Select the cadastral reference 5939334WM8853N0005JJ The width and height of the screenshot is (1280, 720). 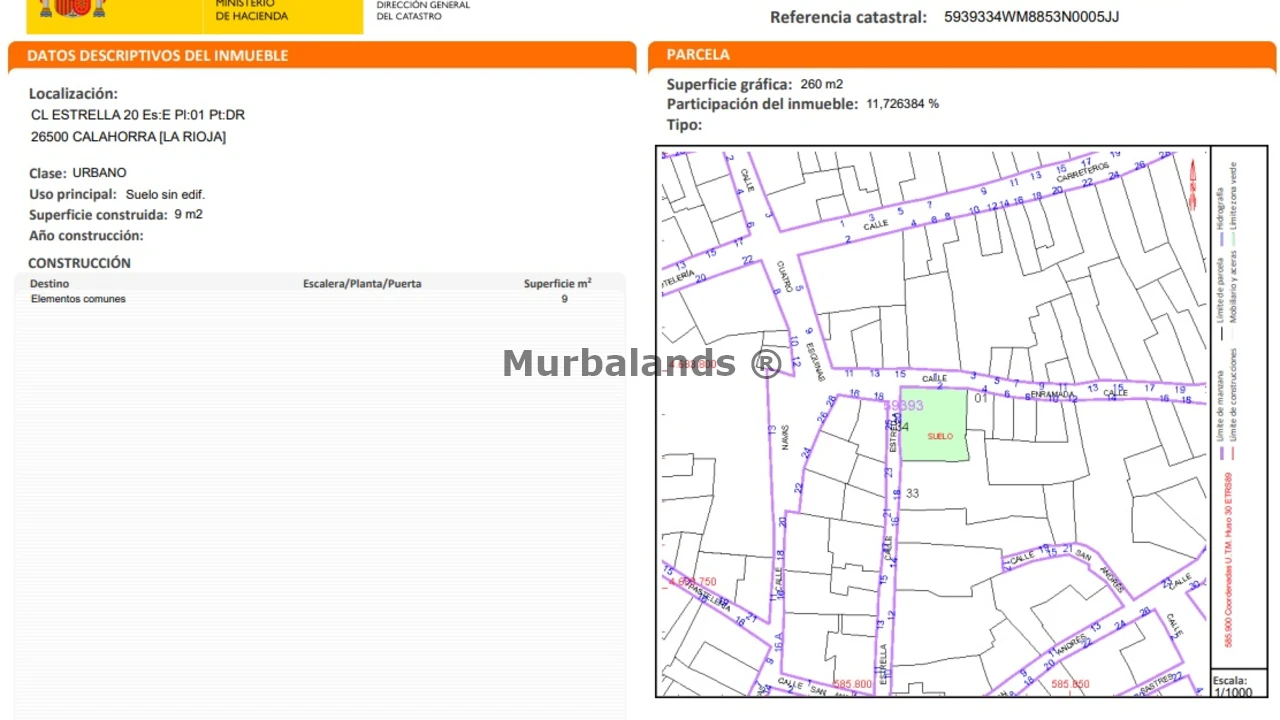coord(1031,17)
